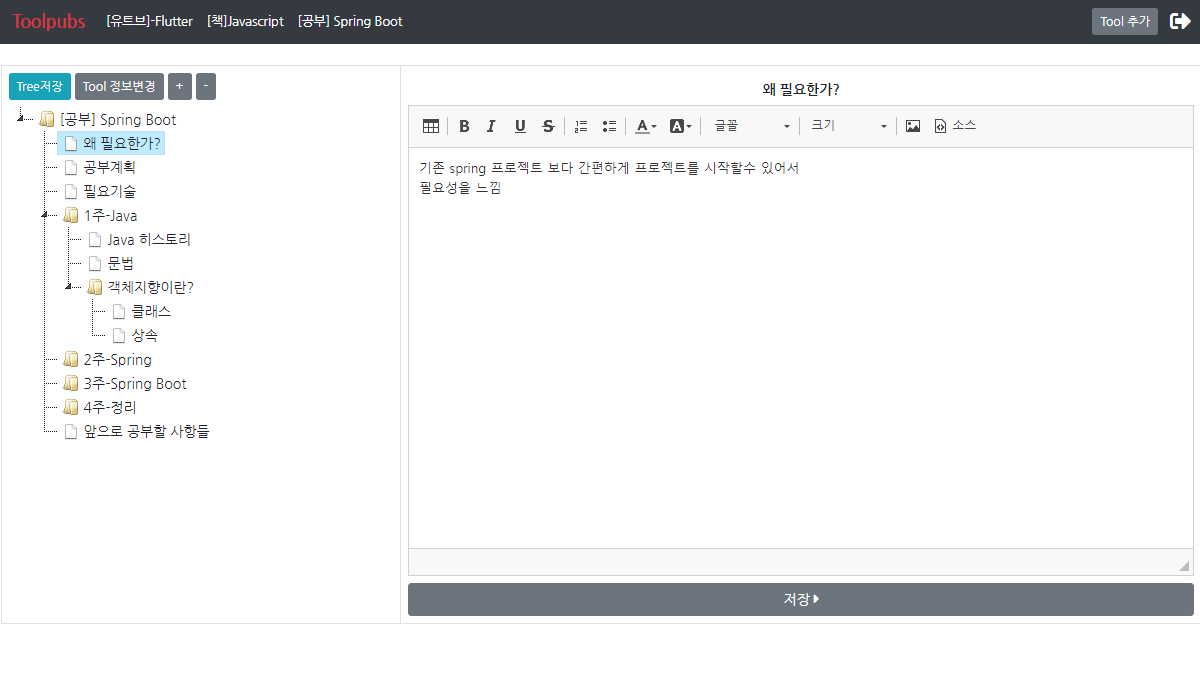Collapse the 객체지향이란? tree node

tap(69, 288)
